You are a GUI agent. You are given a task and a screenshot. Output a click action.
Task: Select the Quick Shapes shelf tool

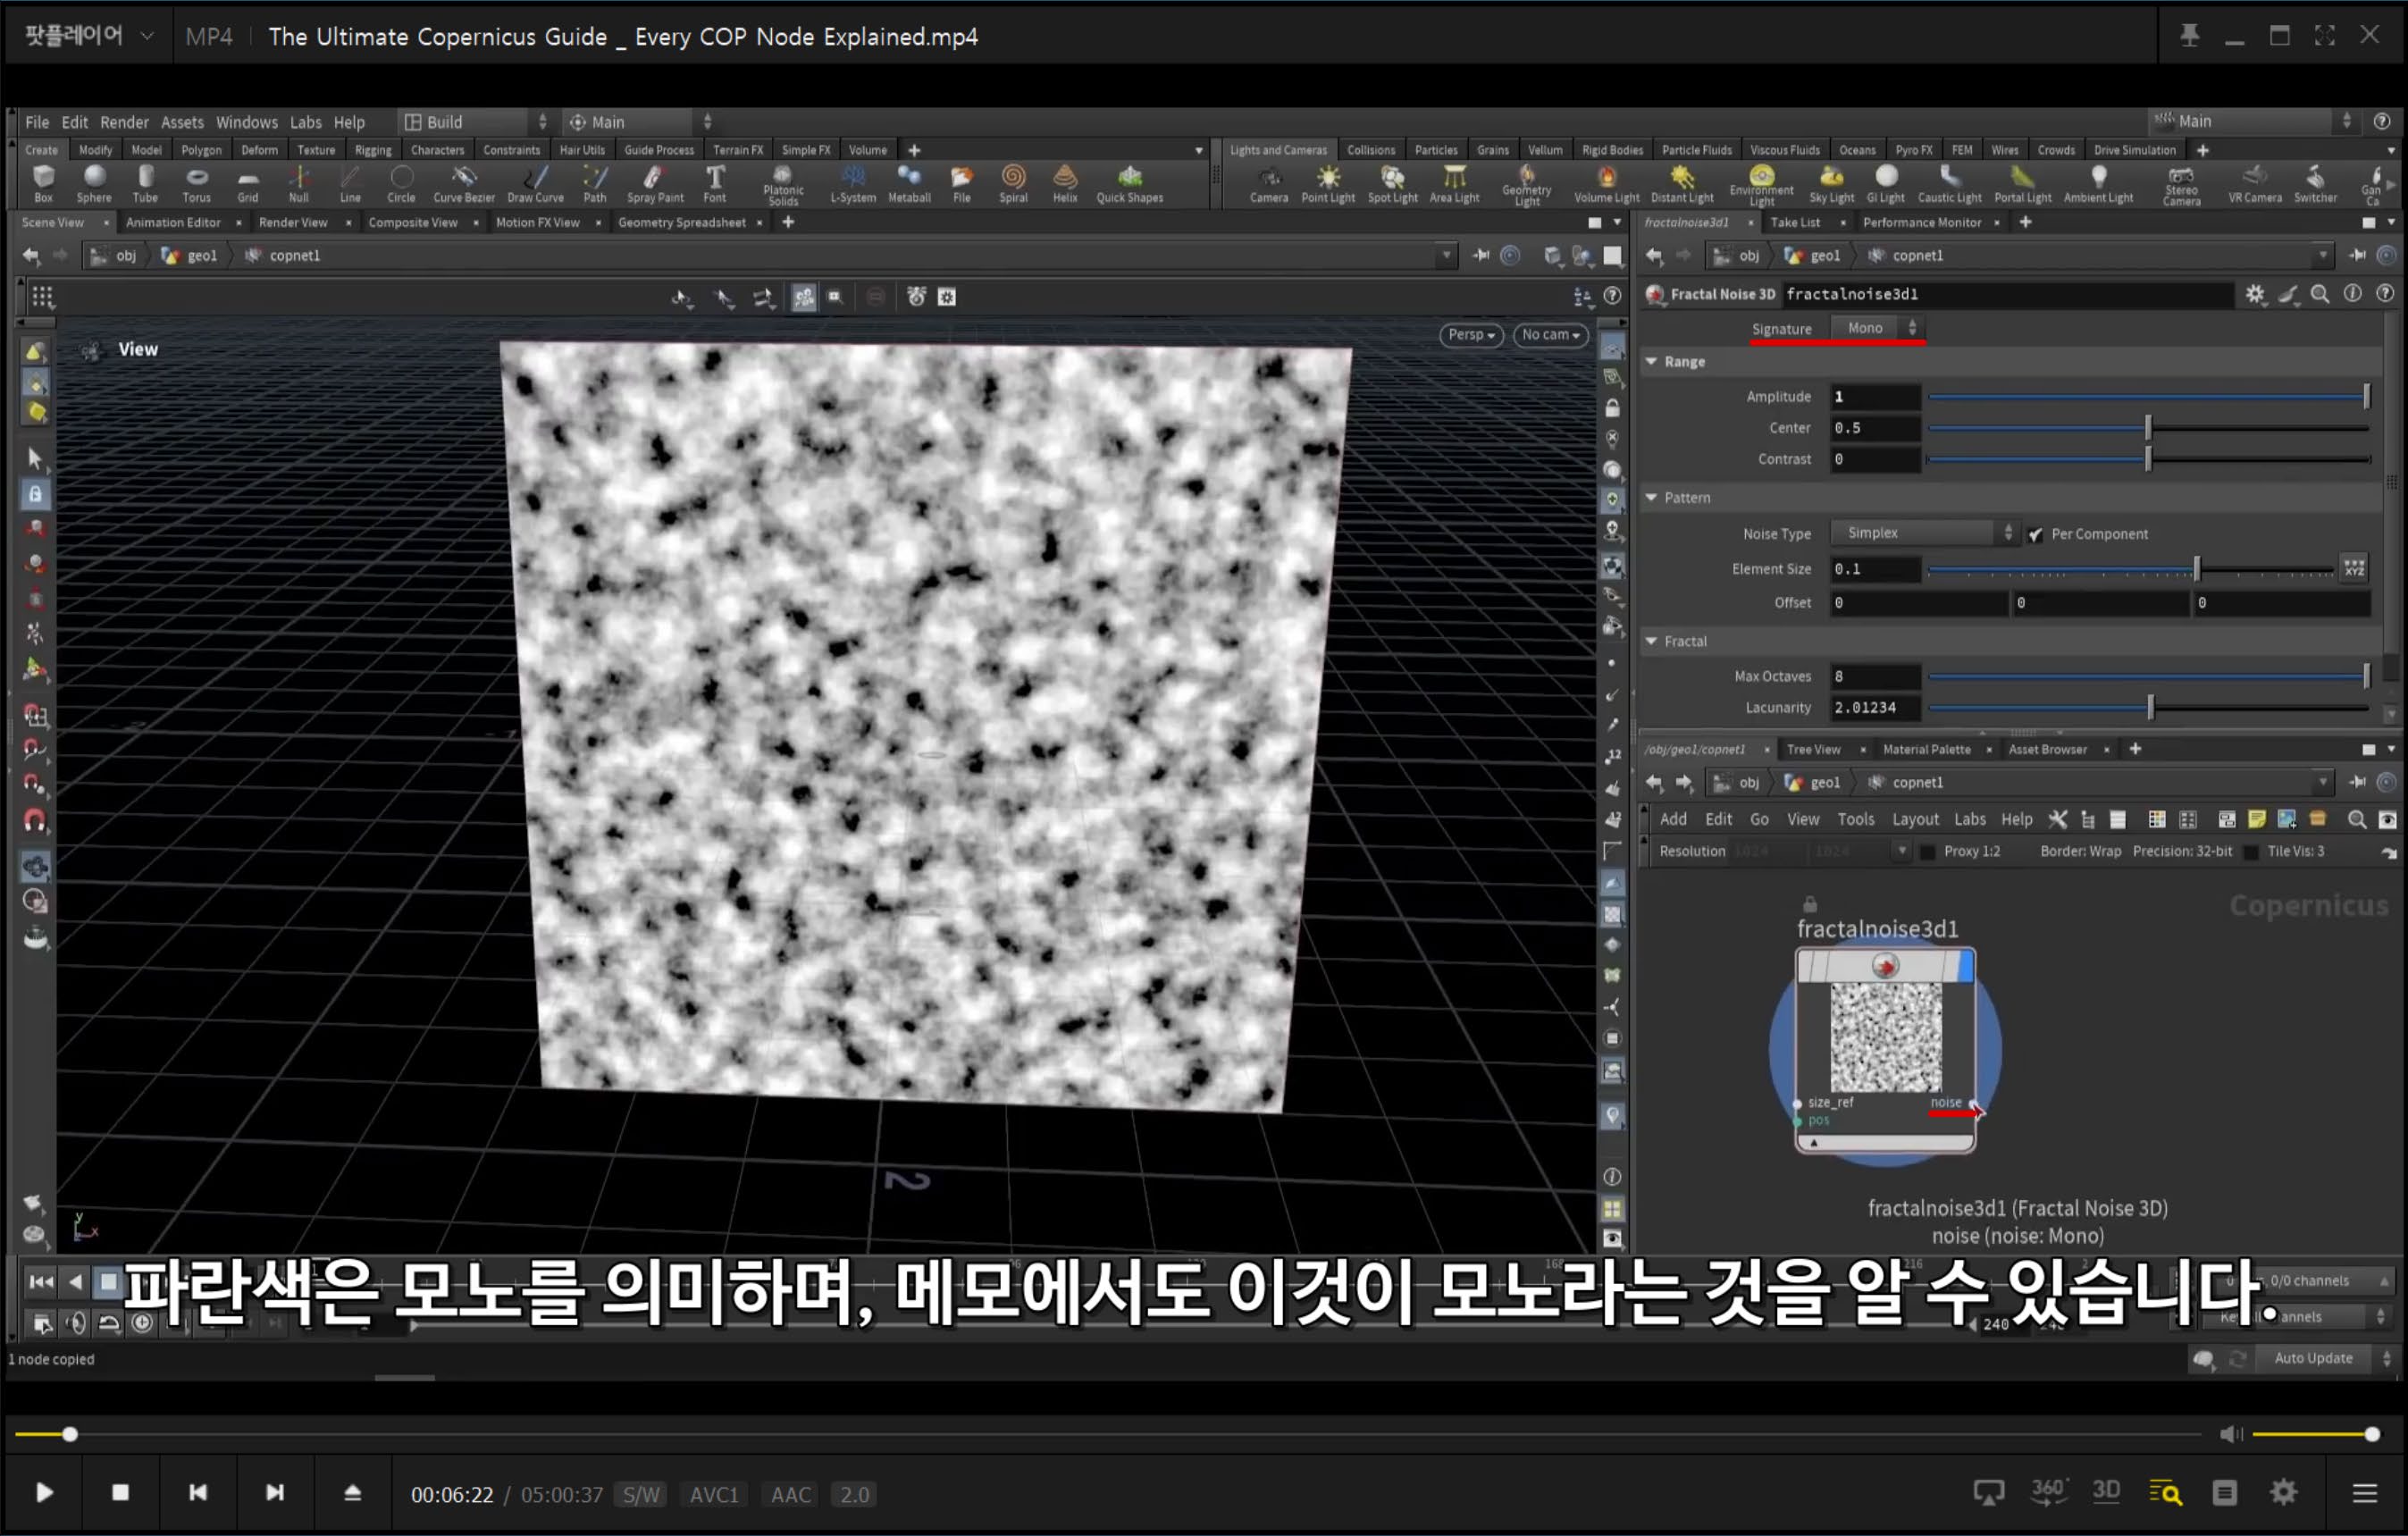[1130, 184]
